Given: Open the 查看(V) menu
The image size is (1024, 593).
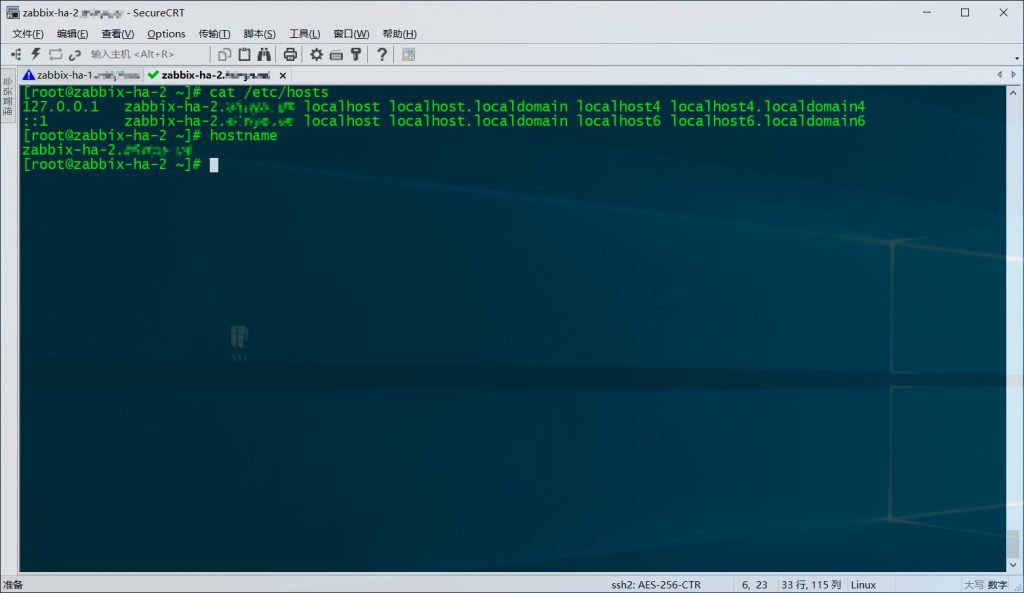Looking at the screenshot, I should point(118,34).
